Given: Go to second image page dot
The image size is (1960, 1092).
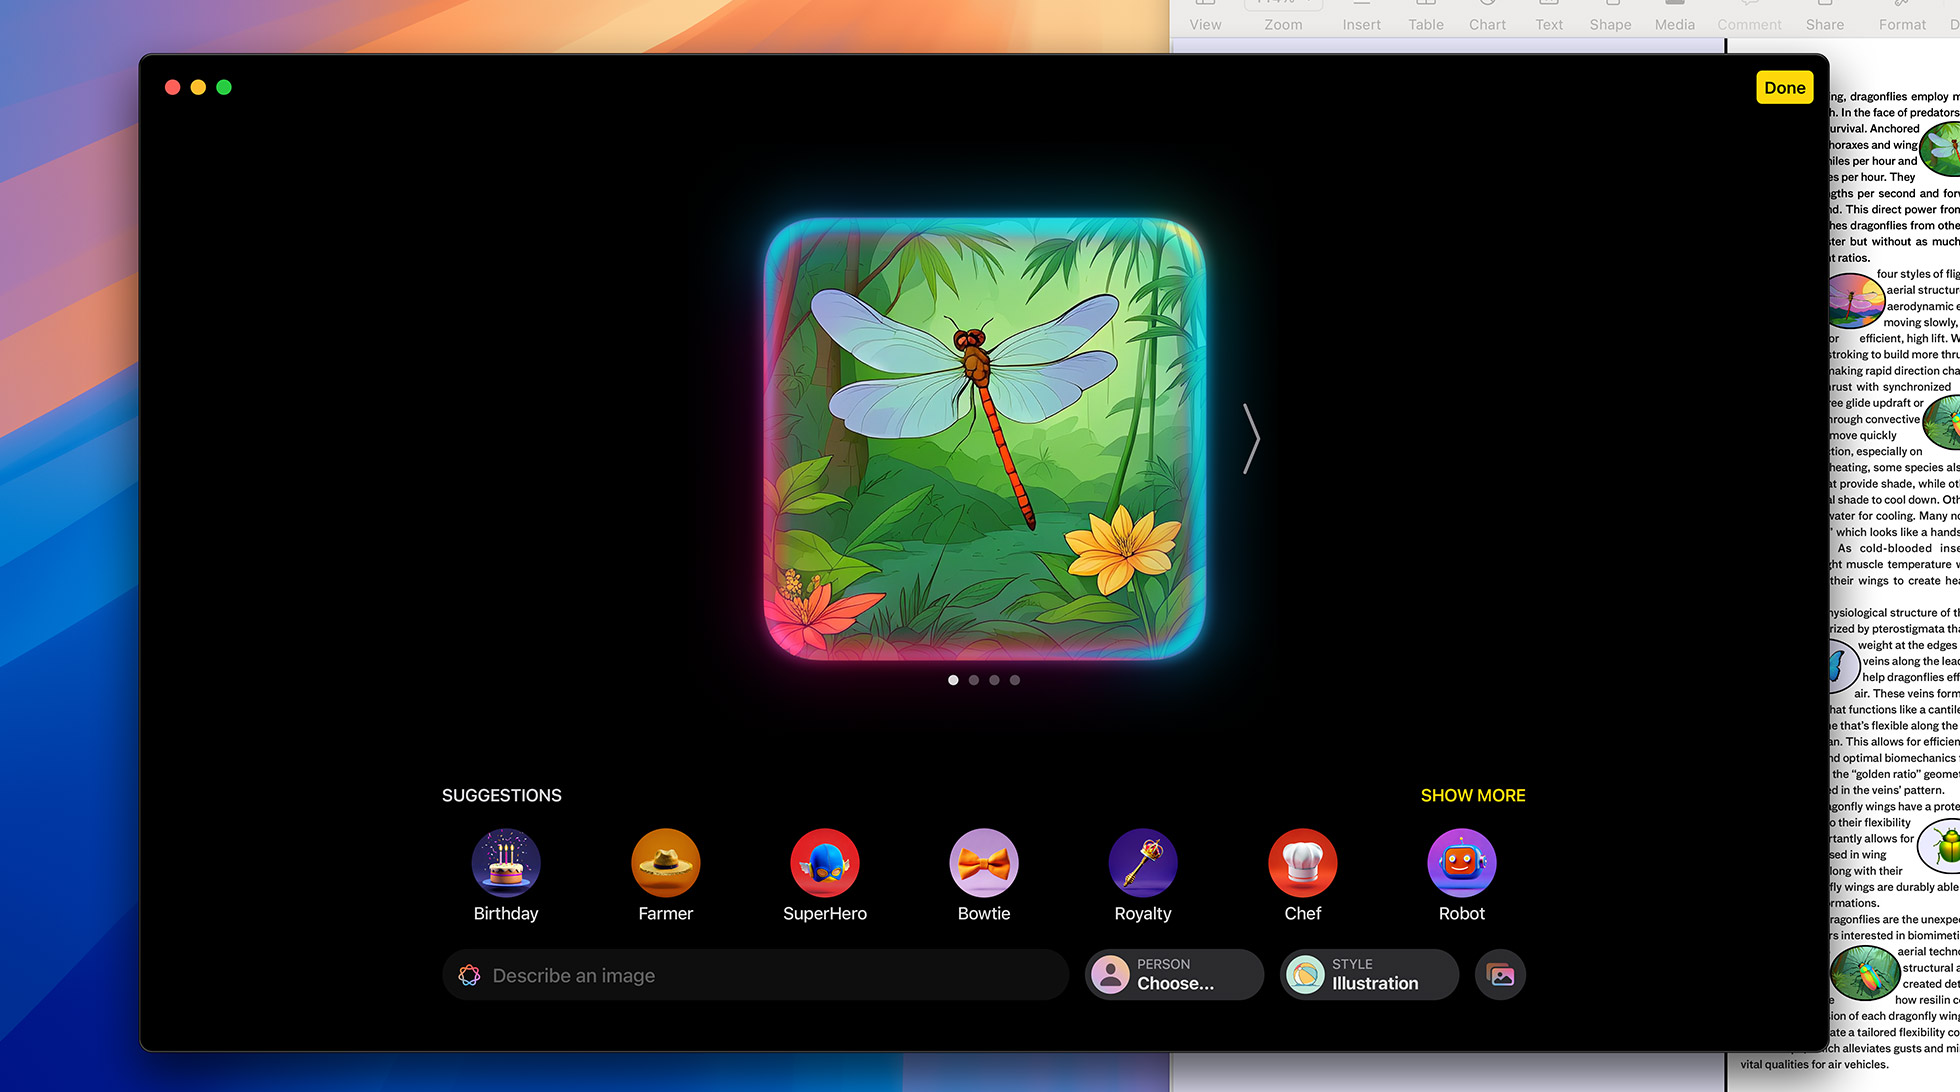Looking at the screenshot, I should click(974, 680).
